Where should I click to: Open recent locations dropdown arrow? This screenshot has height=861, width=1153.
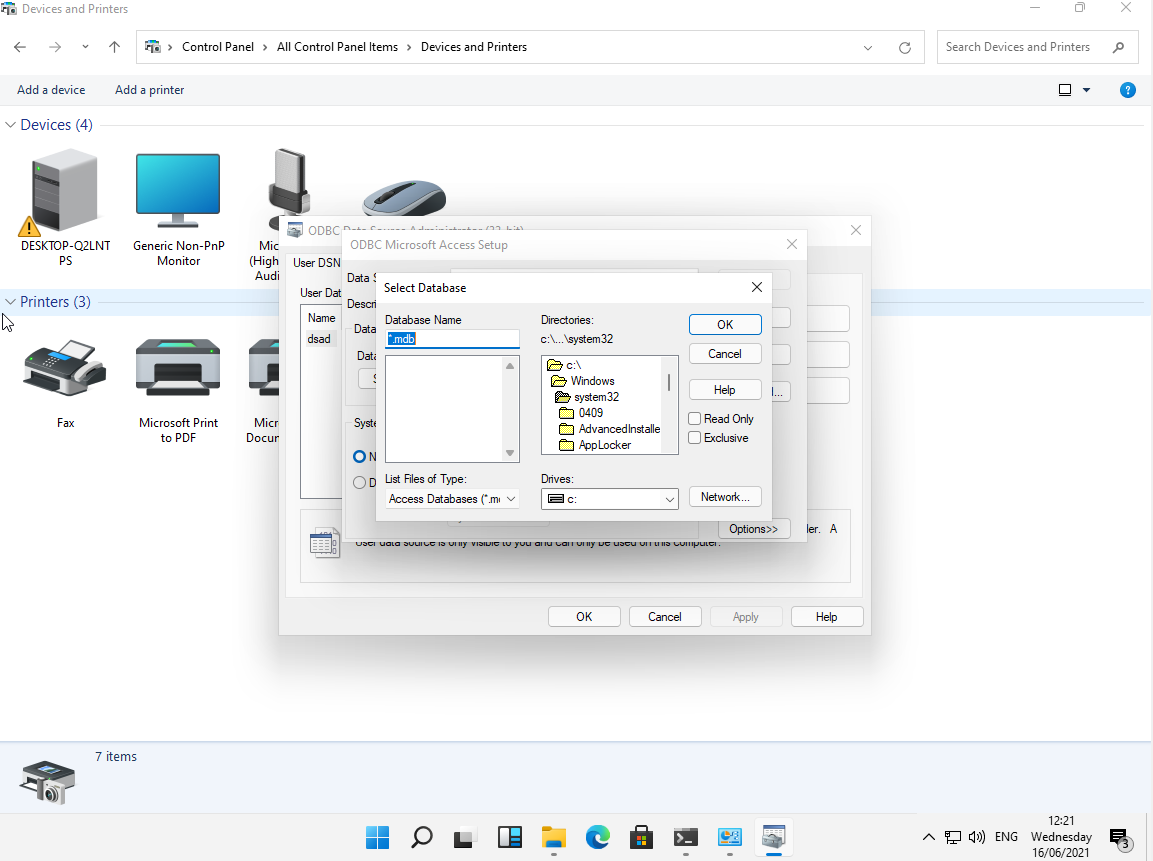pos(85,47)
